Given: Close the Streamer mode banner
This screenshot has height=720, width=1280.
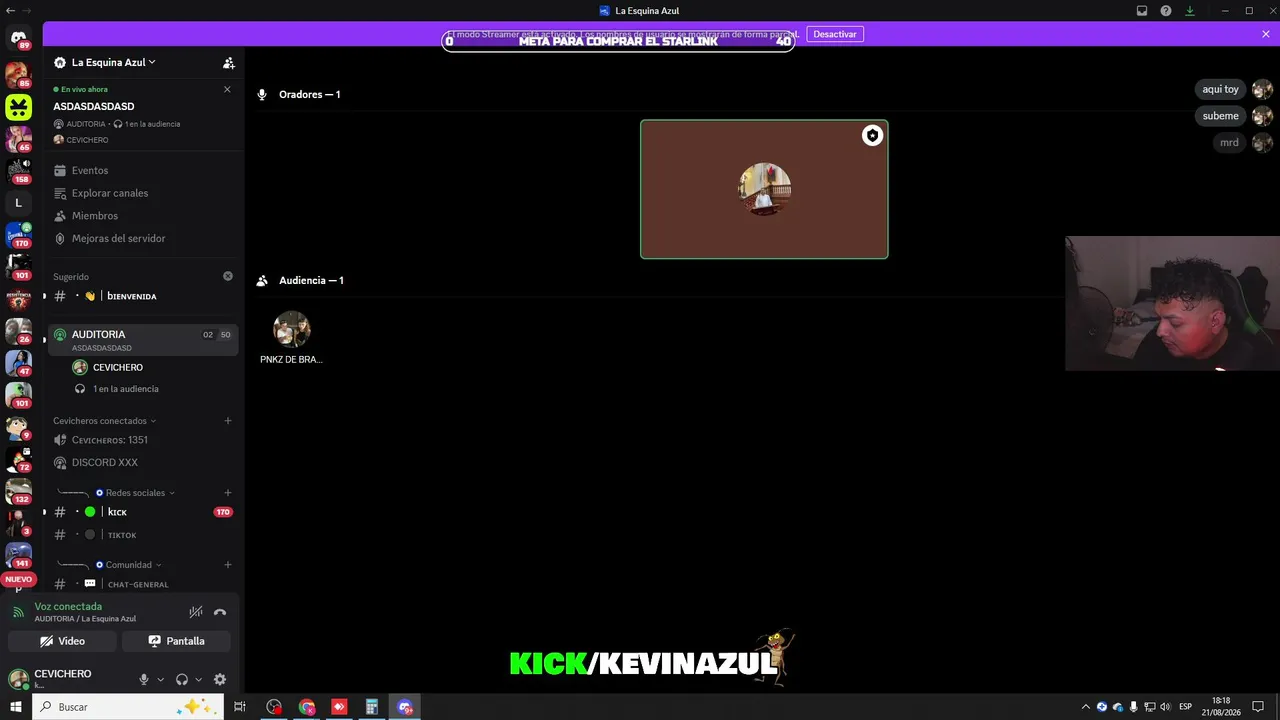Looking at the screenshot, I should pos(1266,34).
